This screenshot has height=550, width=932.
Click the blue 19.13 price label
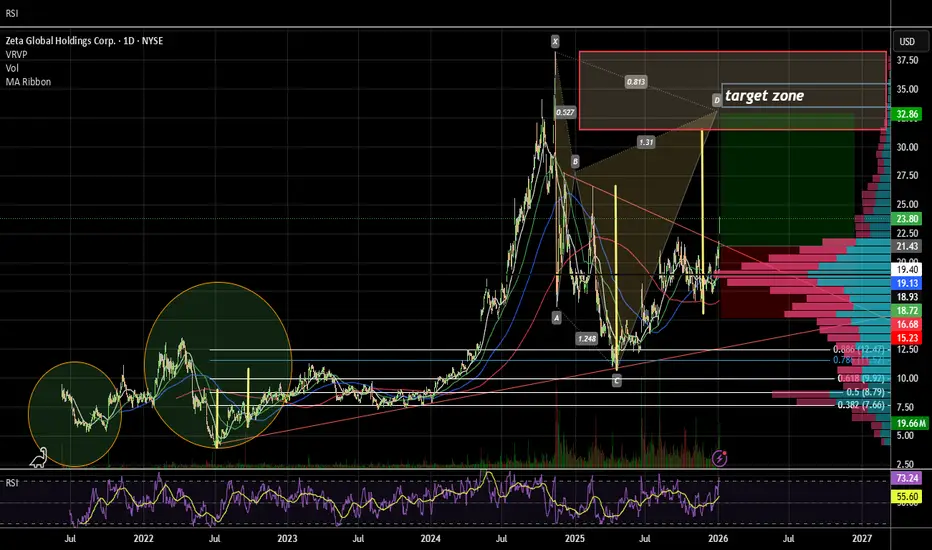[x=907, y=283]
